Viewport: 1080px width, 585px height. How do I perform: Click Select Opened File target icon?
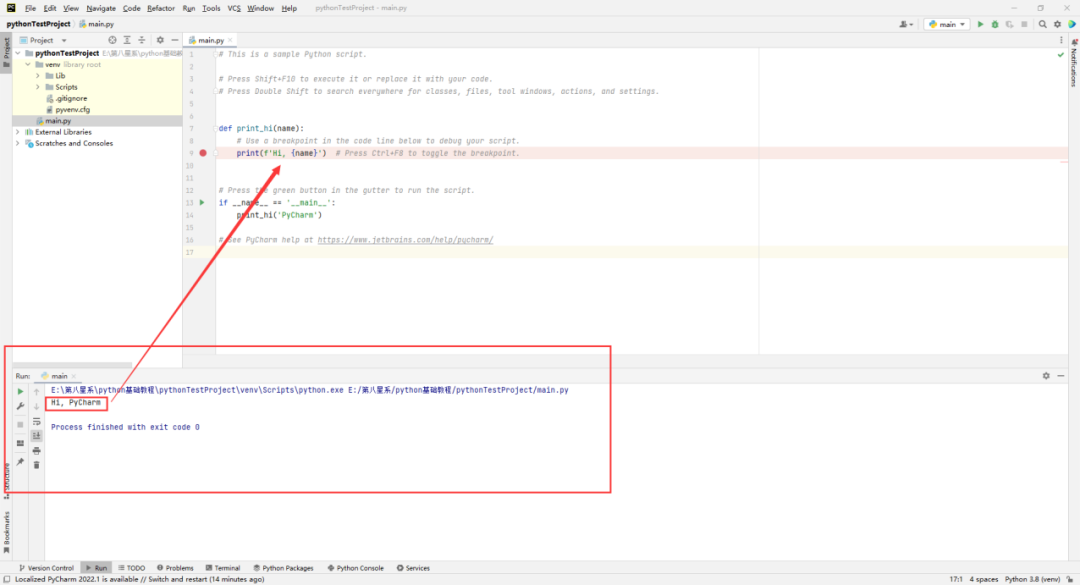(112, 40)
